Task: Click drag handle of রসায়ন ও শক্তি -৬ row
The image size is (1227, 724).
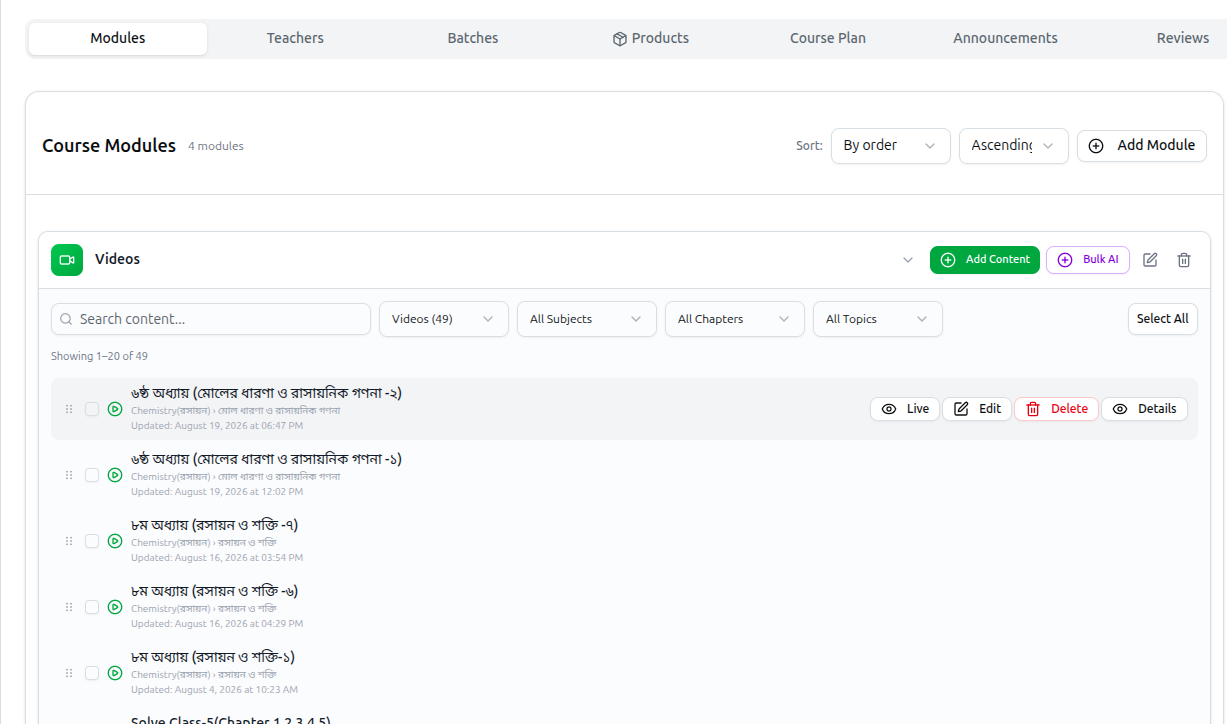Action: click(x=69, y=607)
